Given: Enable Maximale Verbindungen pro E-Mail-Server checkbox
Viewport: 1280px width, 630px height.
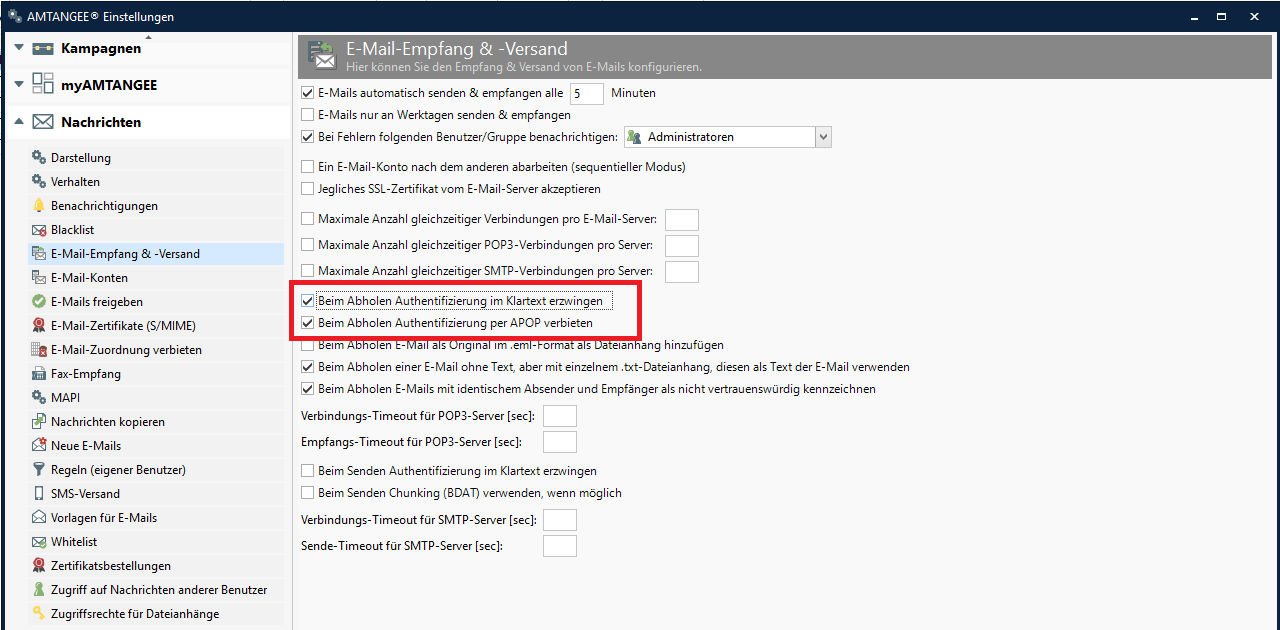Looking at the screenshot, I should (x=308, y=219).
